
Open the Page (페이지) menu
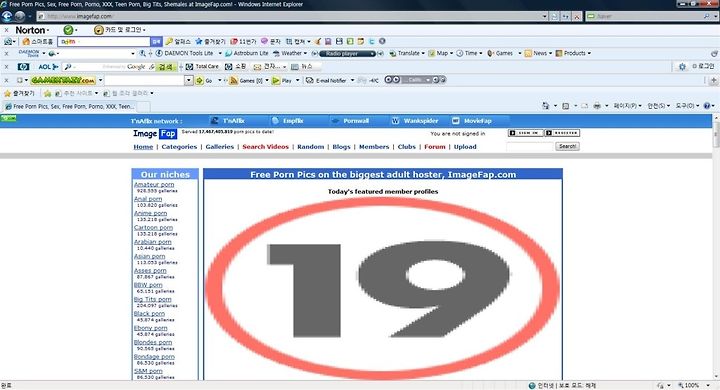[627, 106]
